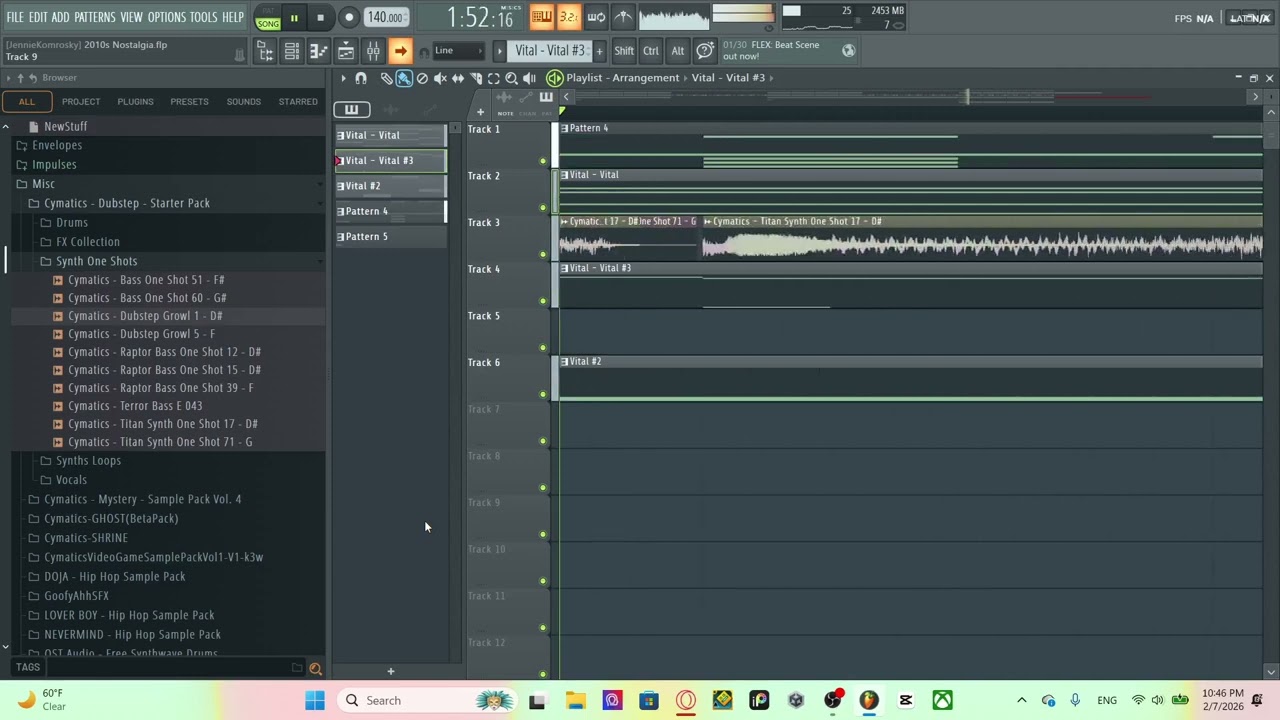Select the playlist Zoom tool
The width and height of the screenshot is (1280, 720).
(511, 78)
